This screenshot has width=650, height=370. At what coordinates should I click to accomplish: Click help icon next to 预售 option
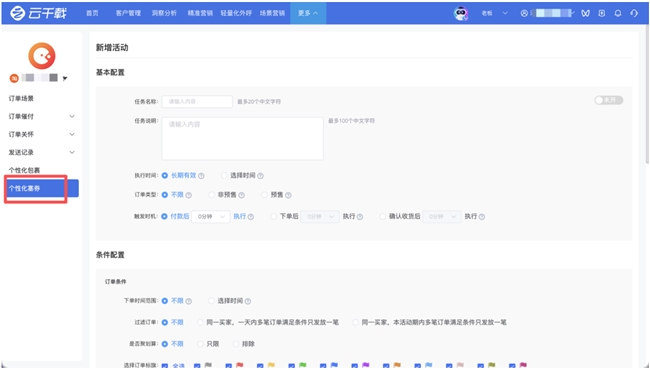tap(288, 195)
